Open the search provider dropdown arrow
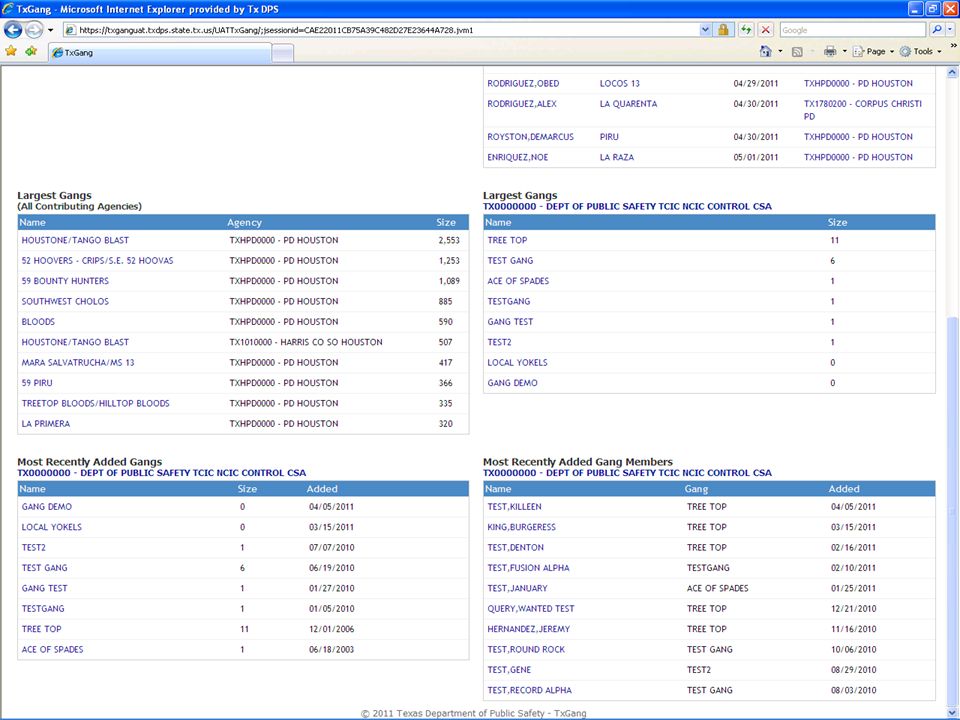The width and height of the screenshot is (960, 720). [950, 30]
